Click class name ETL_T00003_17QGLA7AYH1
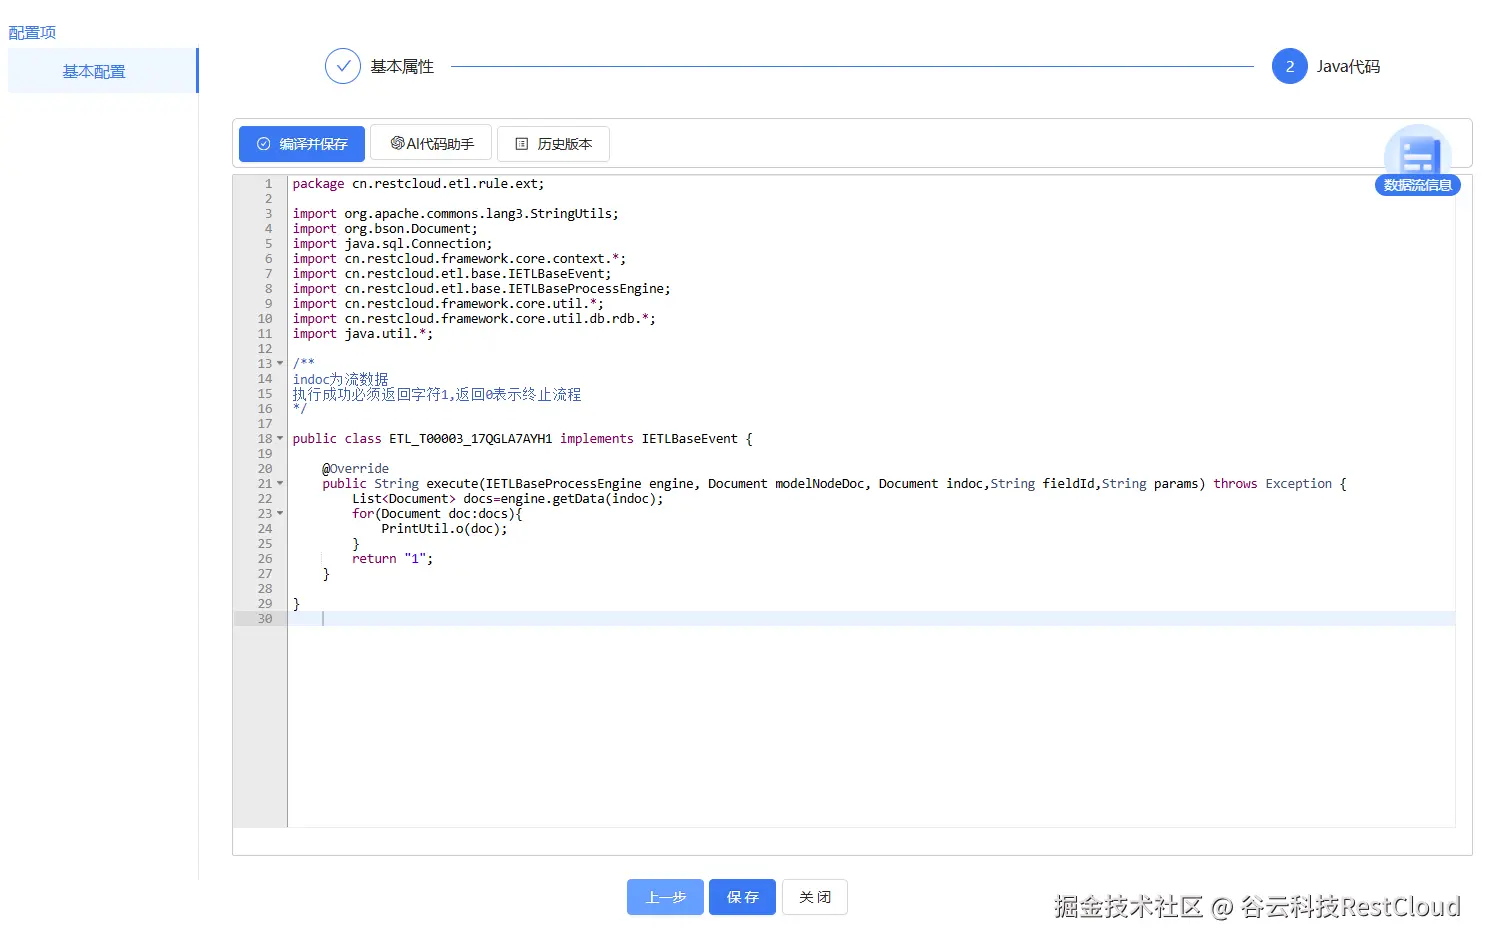Image resolution: width=1487 pixels, height=946 pixels. [x=470, y=439]
